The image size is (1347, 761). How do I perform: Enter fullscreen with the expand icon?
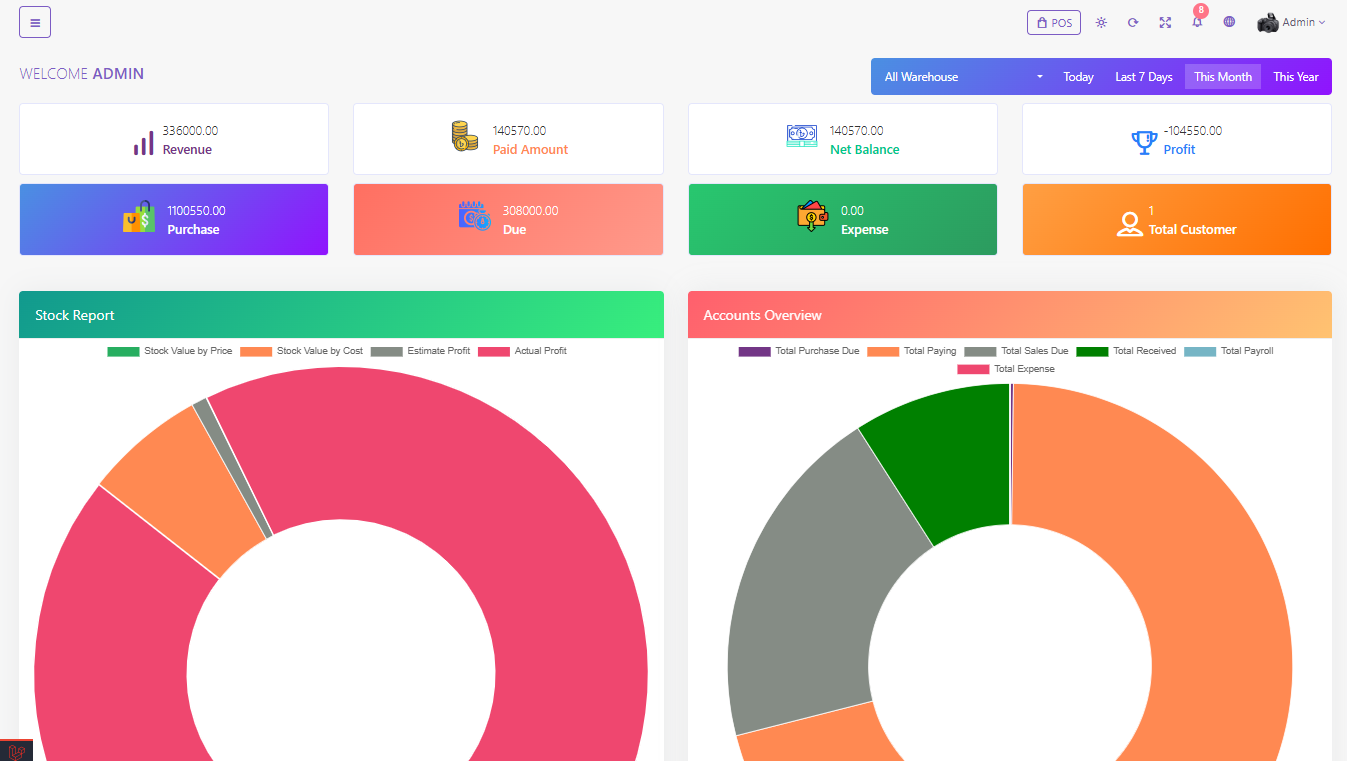pos(1165,22)
